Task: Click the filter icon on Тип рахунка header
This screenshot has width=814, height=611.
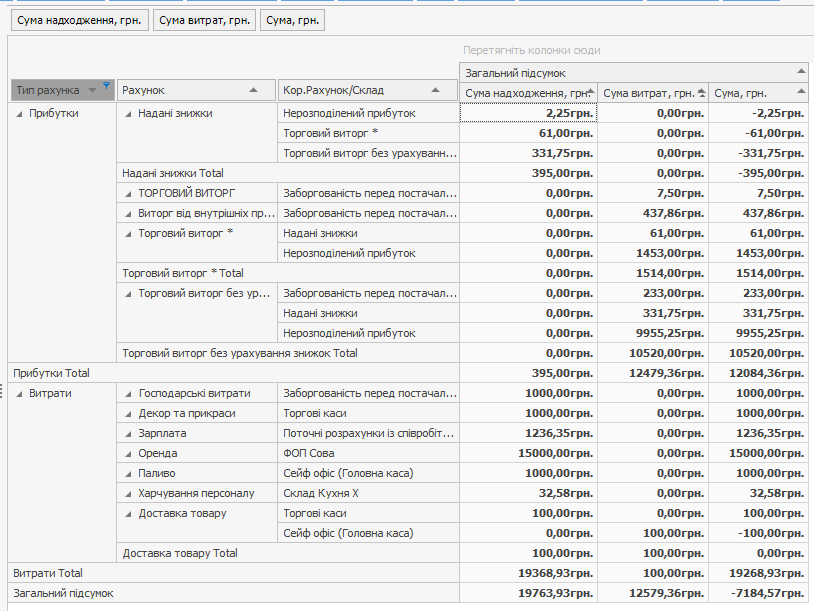Action: (106, 86)
